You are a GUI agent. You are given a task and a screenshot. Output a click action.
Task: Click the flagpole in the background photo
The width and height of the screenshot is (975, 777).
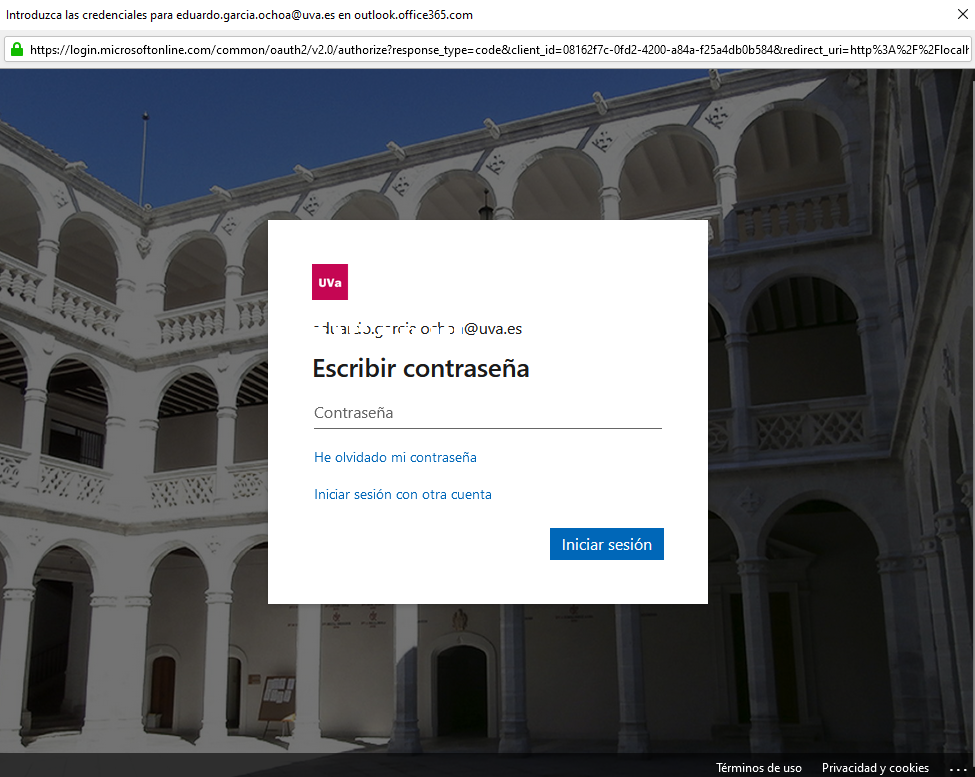[143, 160]
